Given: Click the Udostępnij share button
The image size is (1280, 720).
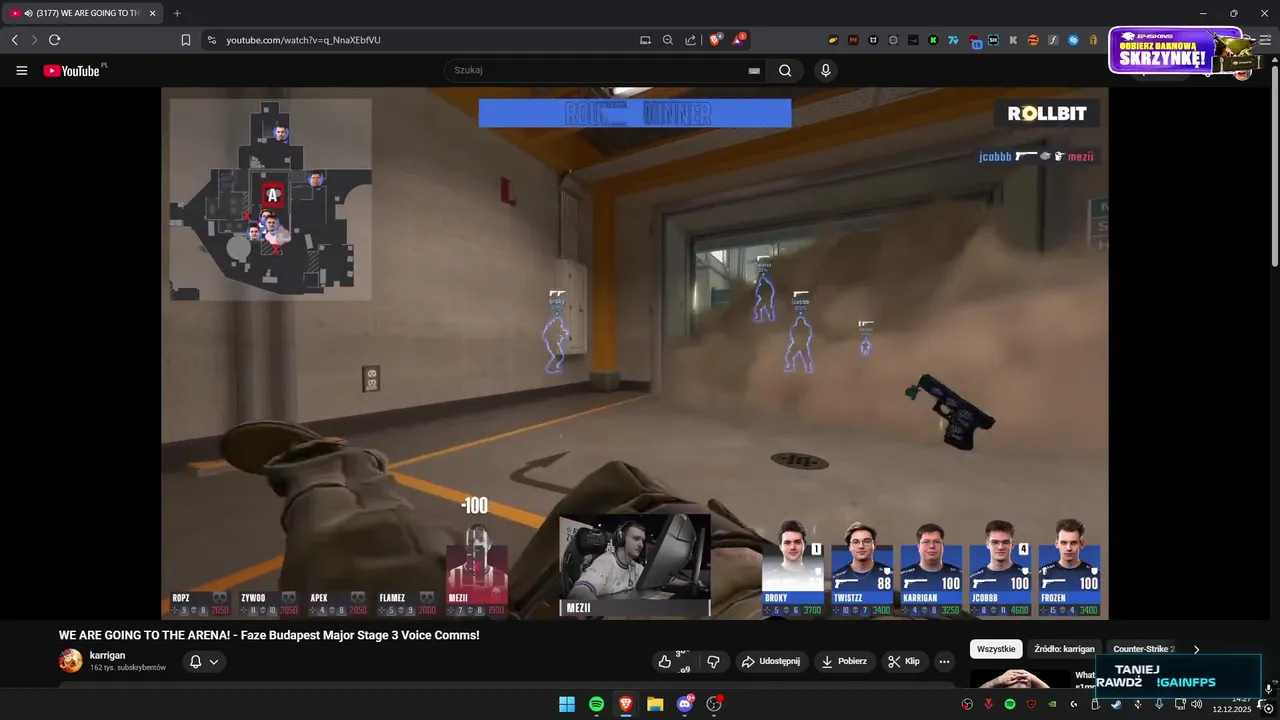Looking at the screenshot, I should point(772,661).
